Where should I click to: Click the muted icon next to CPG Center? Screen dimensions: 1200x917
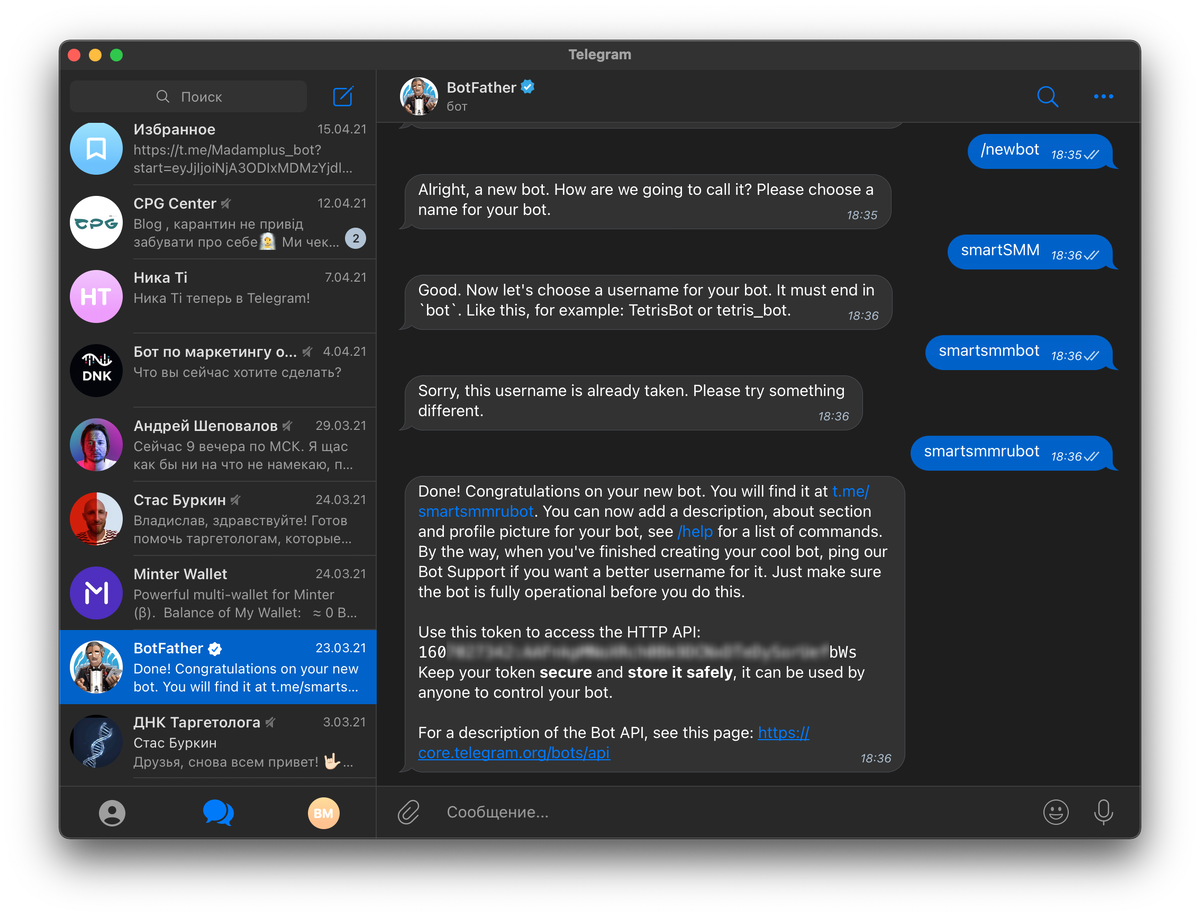click(x=226, y=204)
